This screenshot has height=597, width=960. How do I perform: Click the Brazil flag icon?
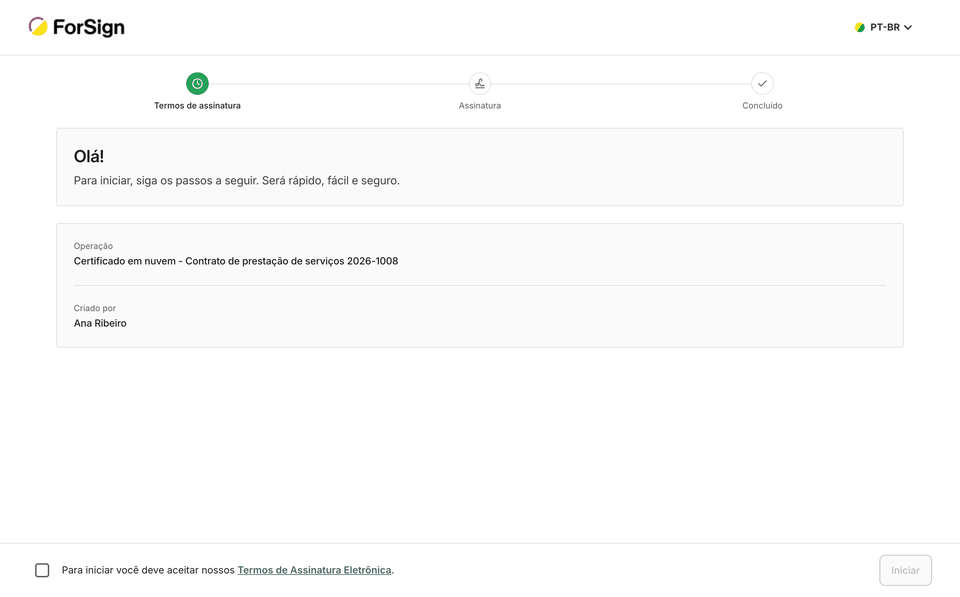(860, 28)
